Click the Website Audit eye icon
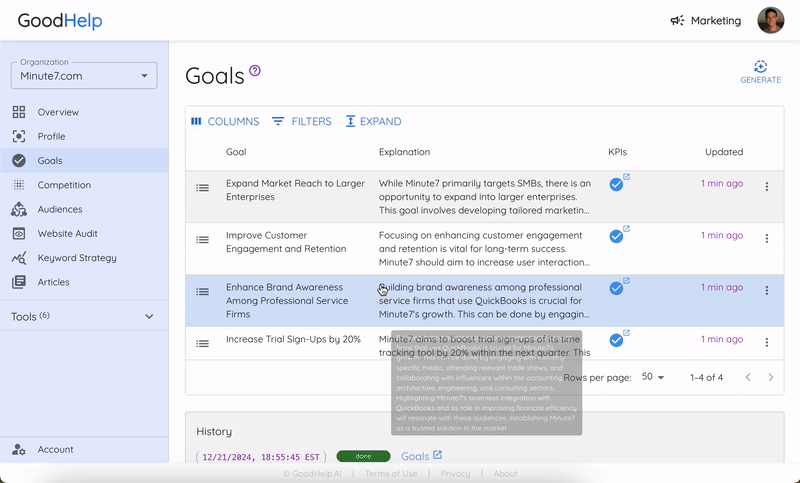The width and height of the screenshot is (800, 483). tap(19, 234)
